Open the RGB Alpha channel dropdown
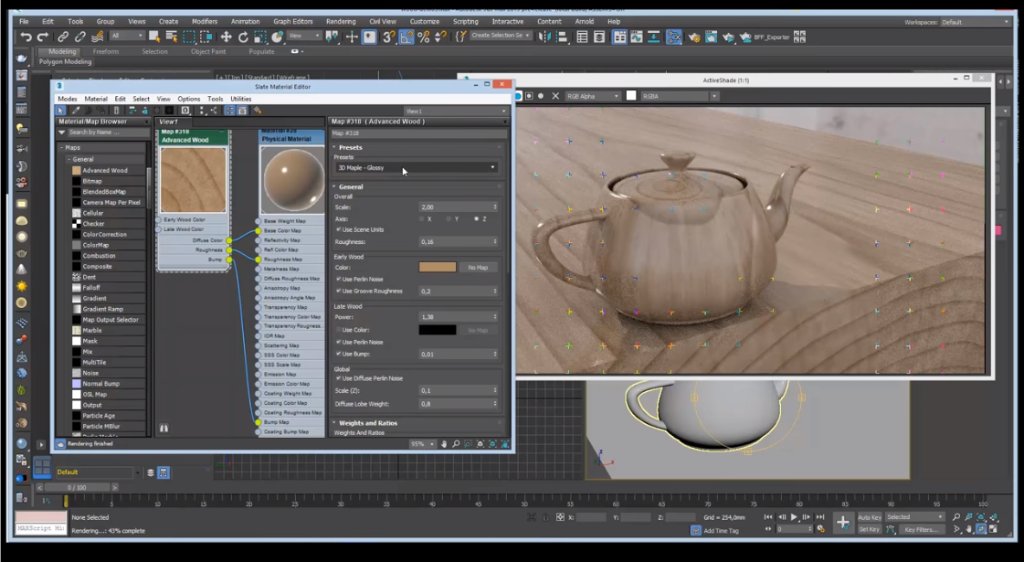 click(592, 96)
